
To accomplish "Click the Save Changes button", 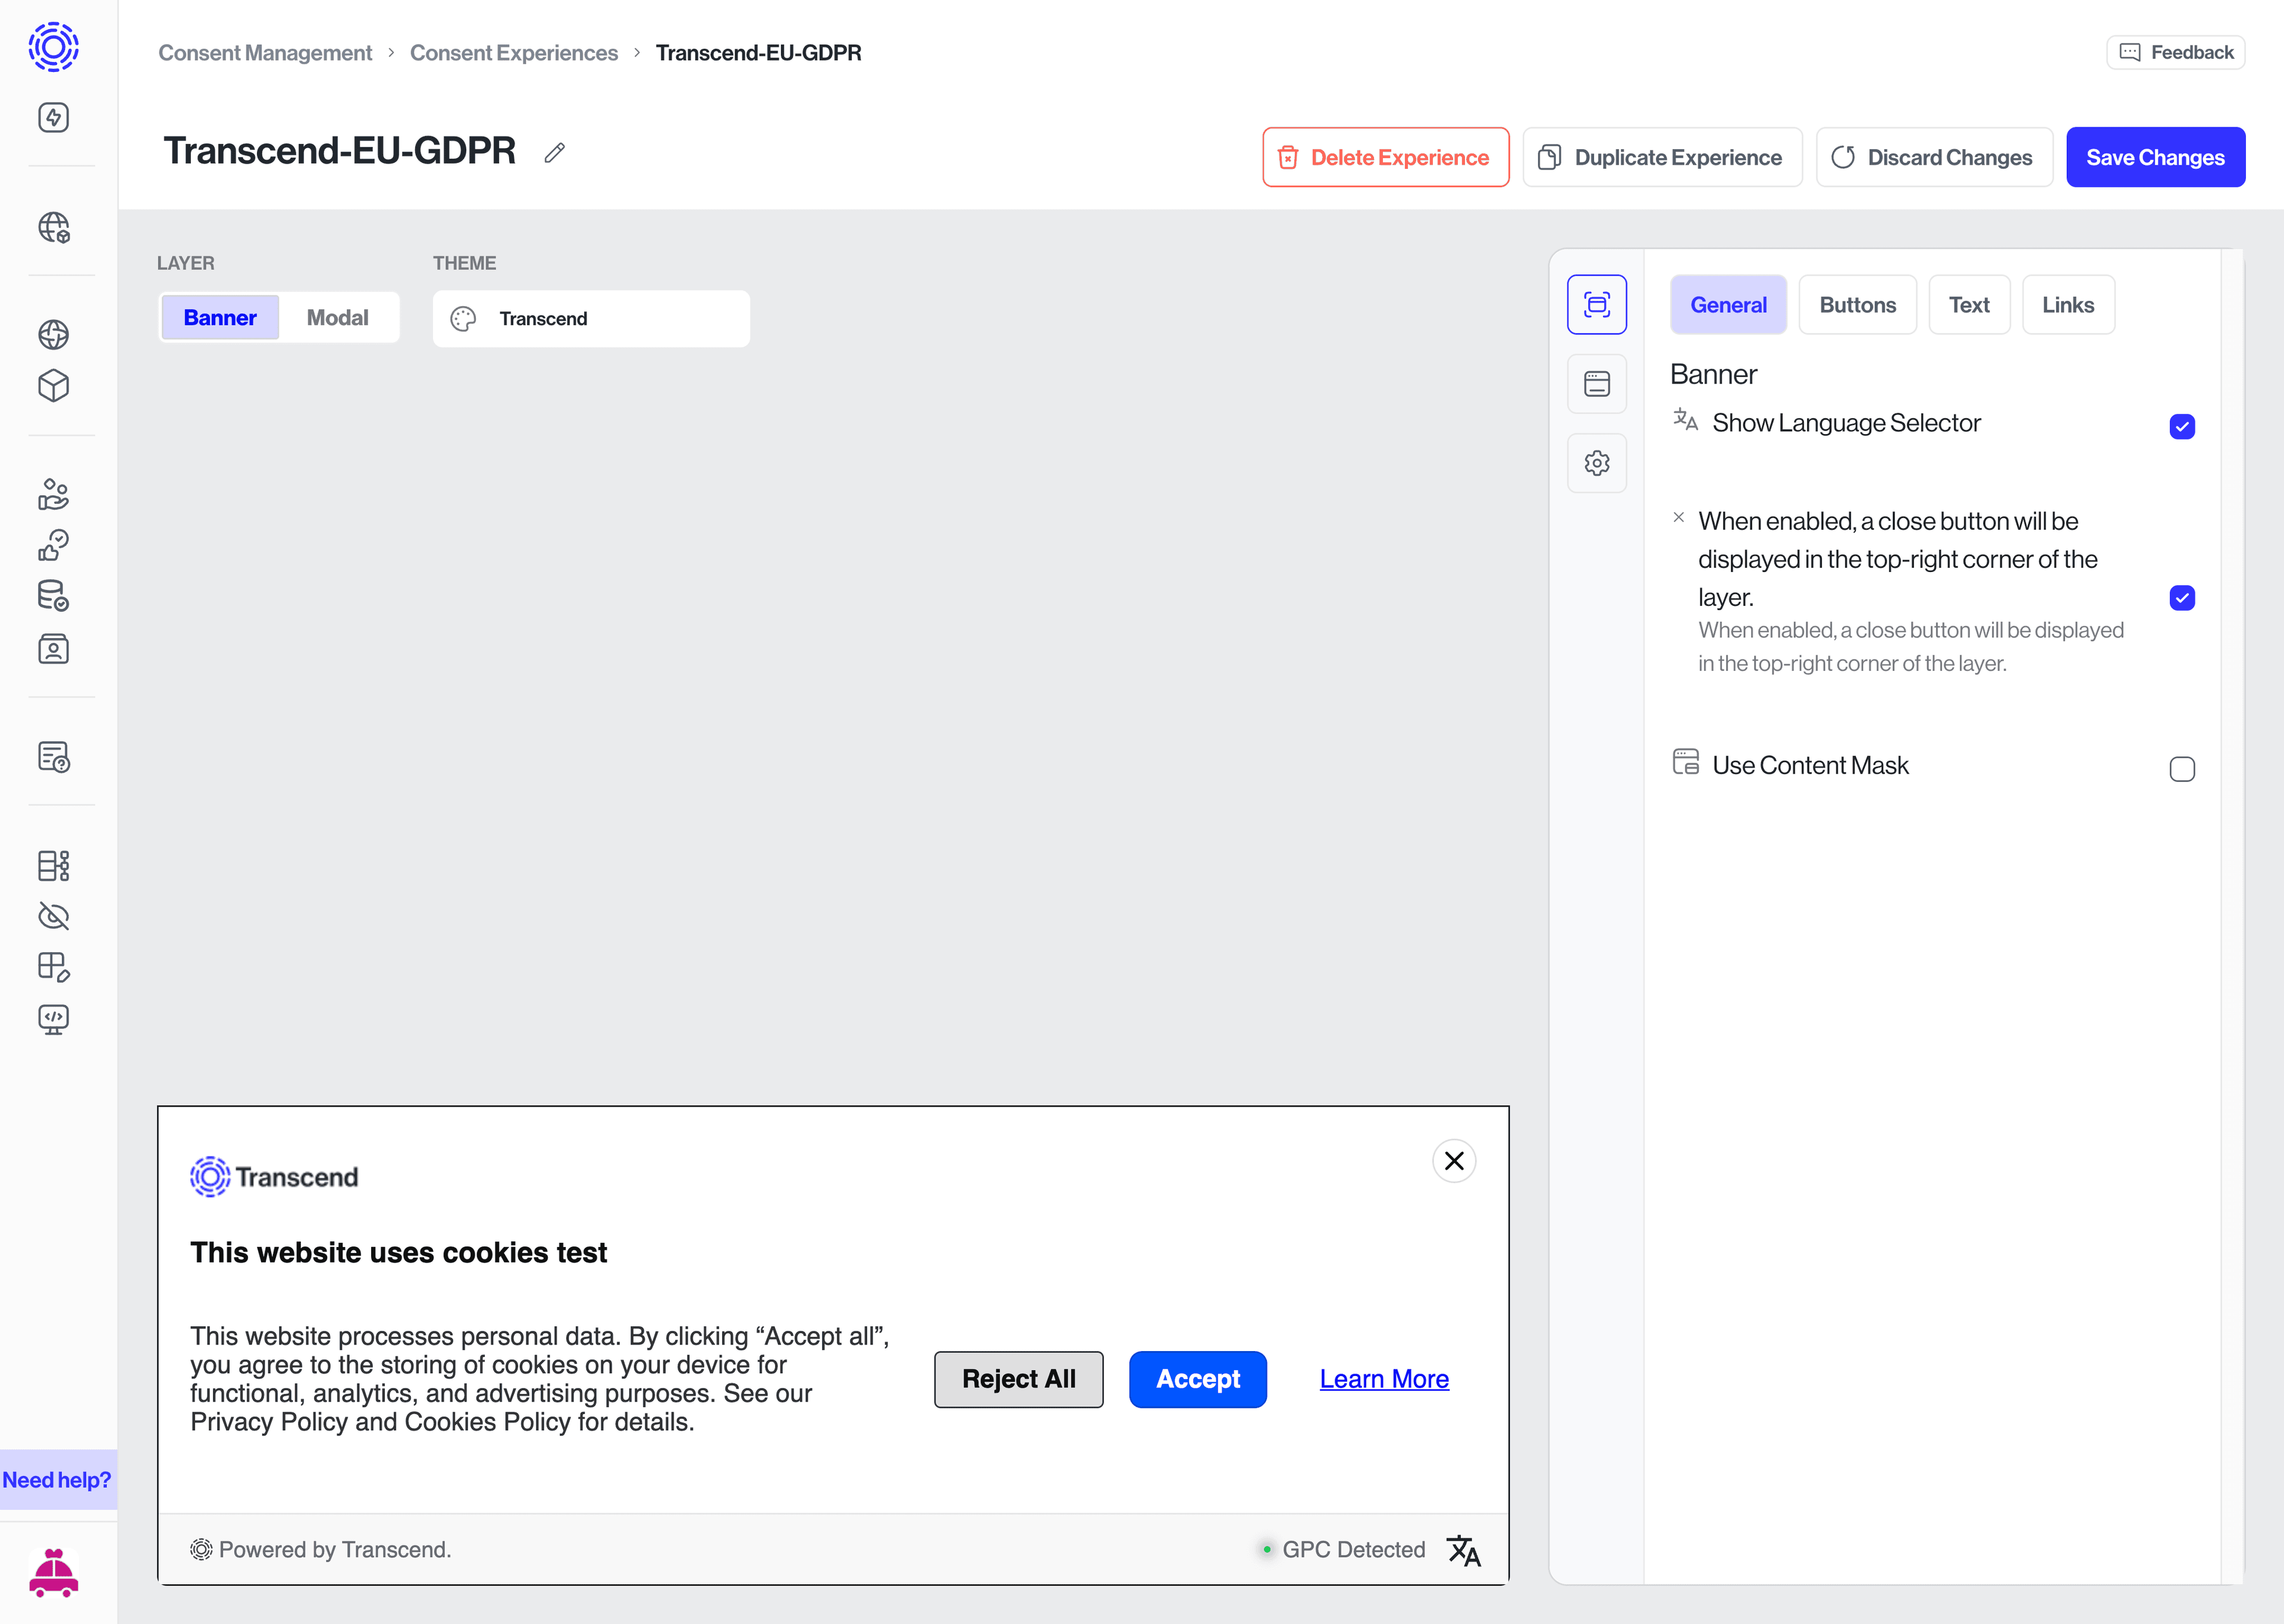I will click(x=2155, y=157).
